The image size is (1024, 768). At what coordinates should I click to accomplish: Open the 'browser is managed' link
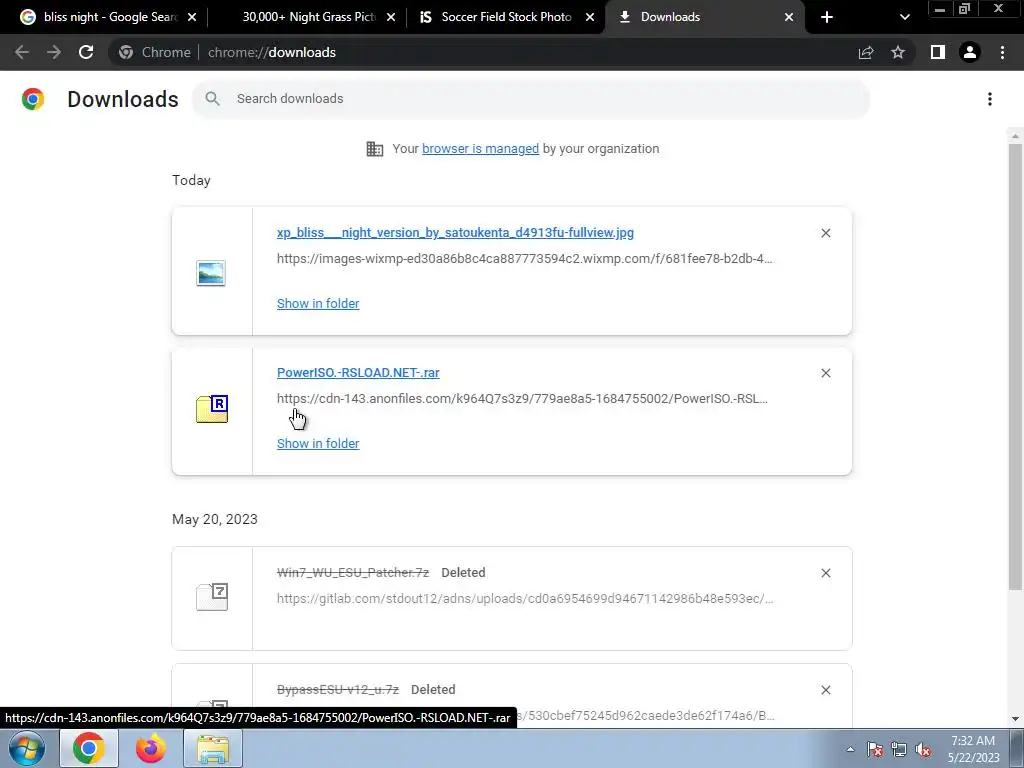[481, 148]
